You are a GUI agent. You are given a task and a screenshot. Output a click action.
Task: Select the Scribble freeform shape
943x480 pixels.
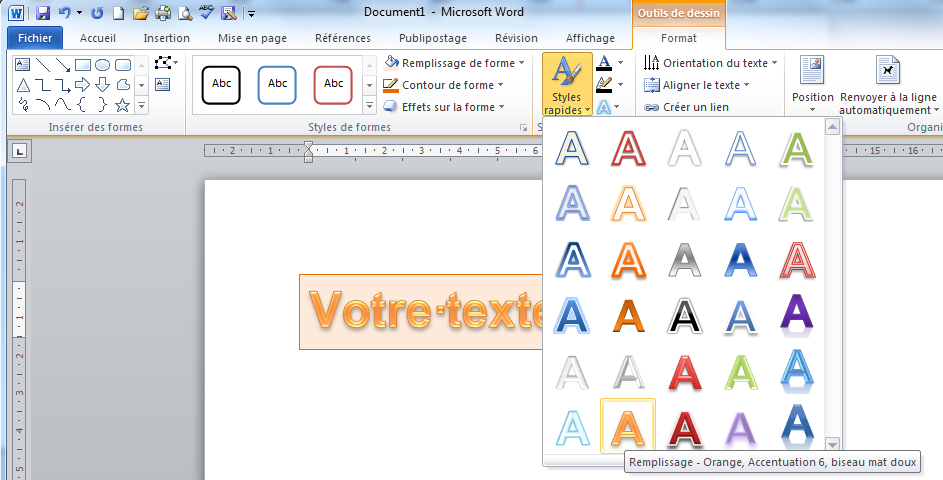pos(22,105)
